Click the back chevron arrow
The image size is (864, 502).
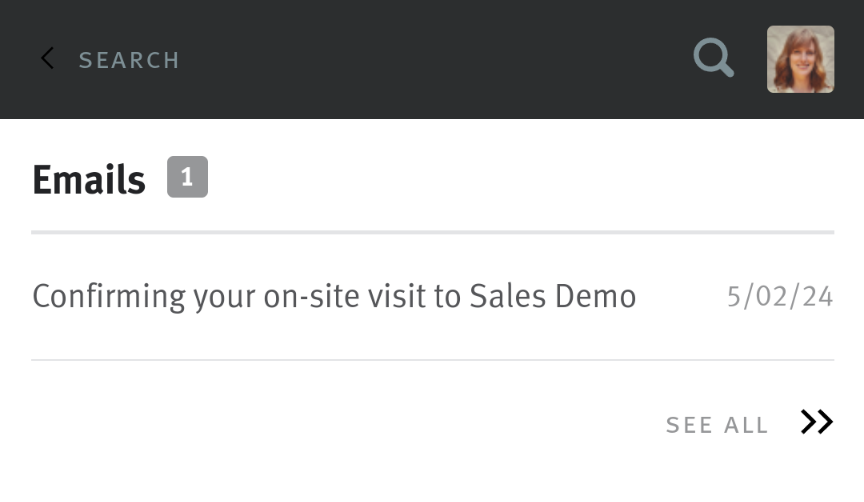click(47, 59)
